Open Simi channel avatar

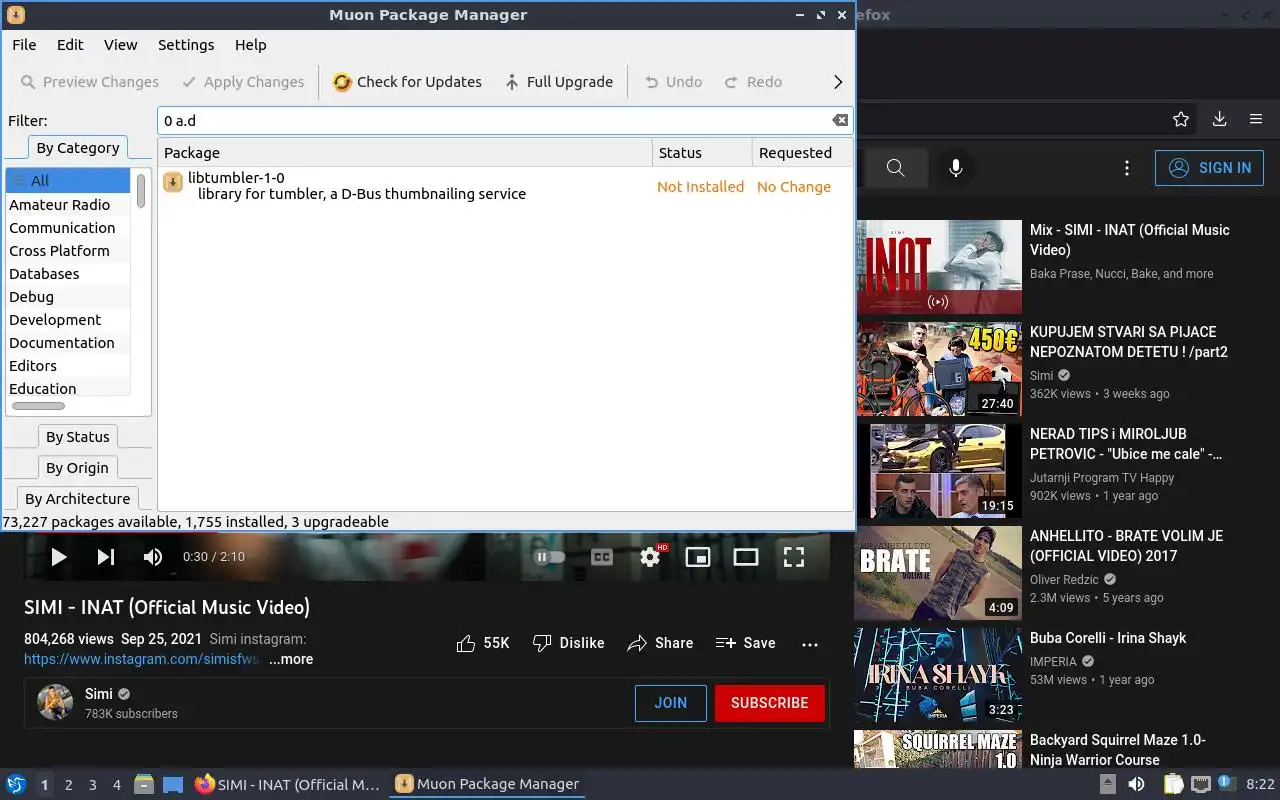55,702
